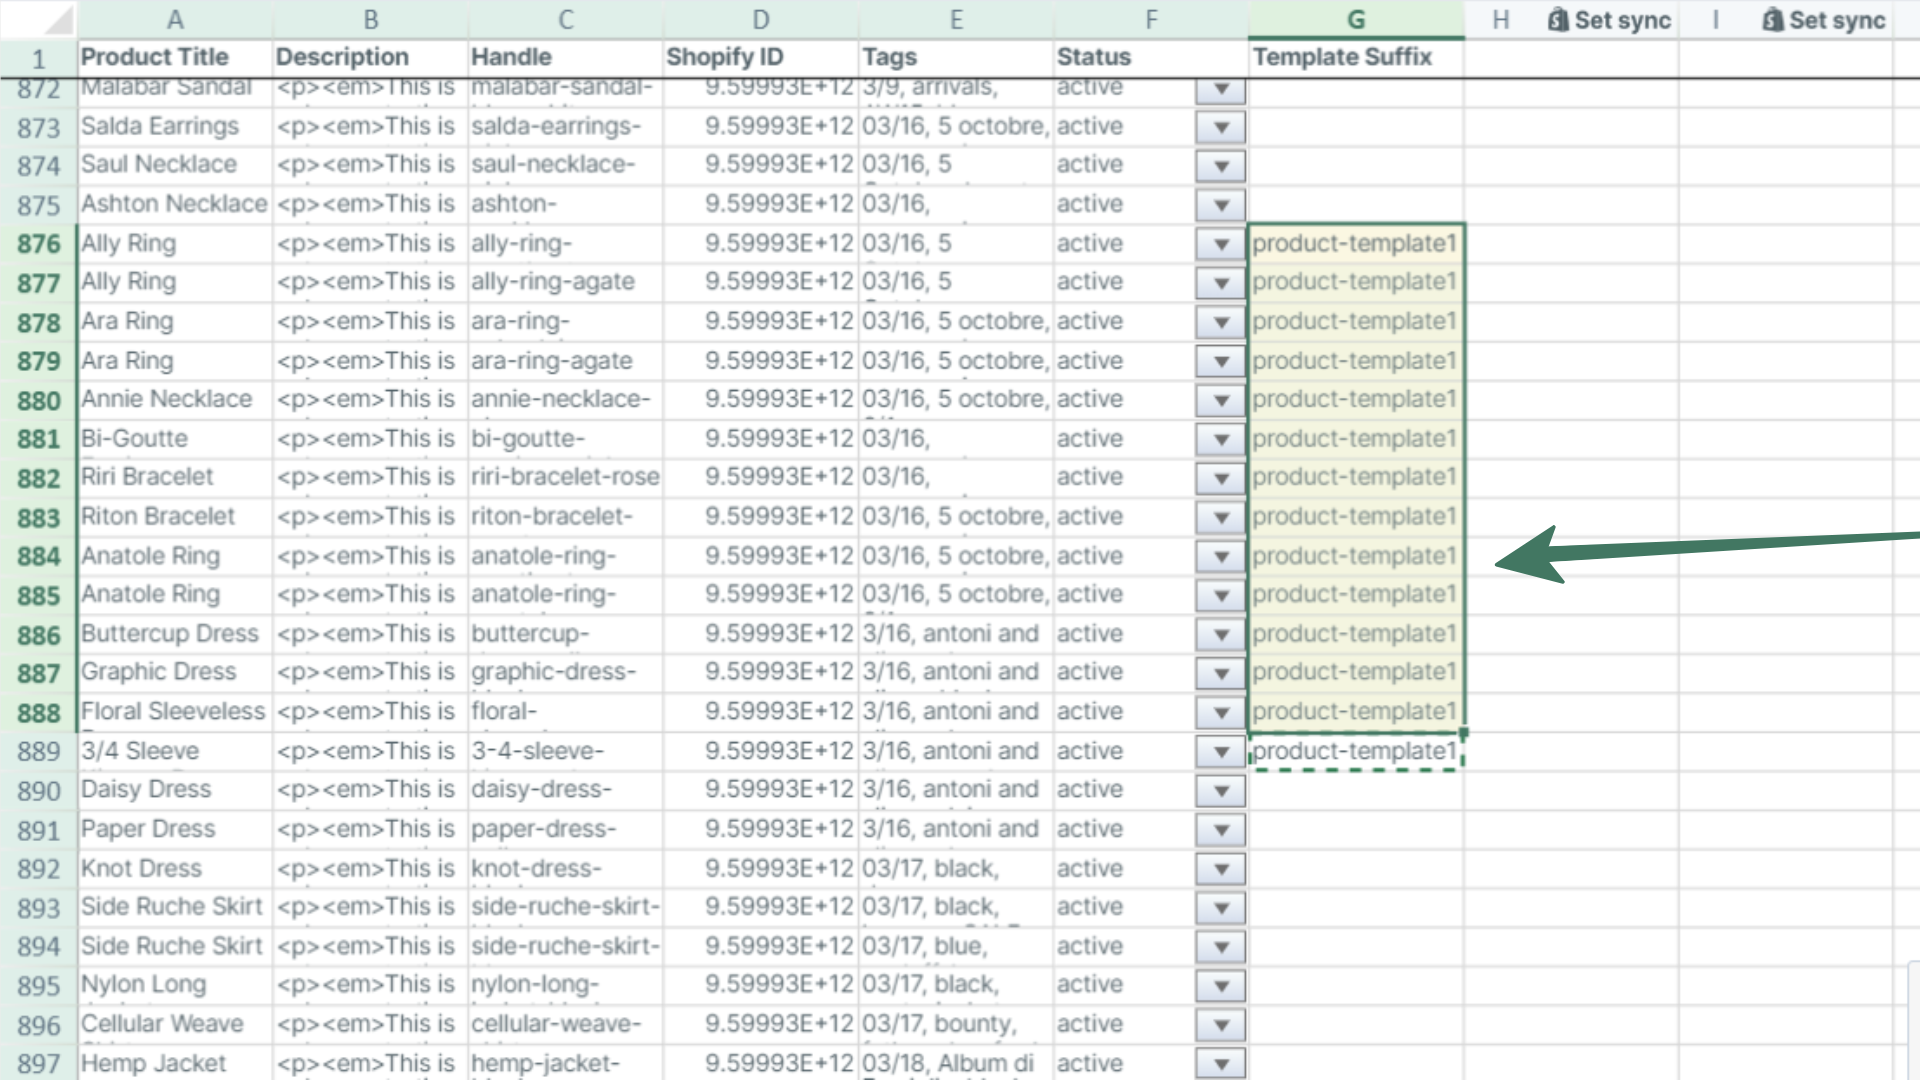Click the select-all corner triangle
Image resolution: width=1920 pixels, height=1080 pixels.
coord(58,20)
